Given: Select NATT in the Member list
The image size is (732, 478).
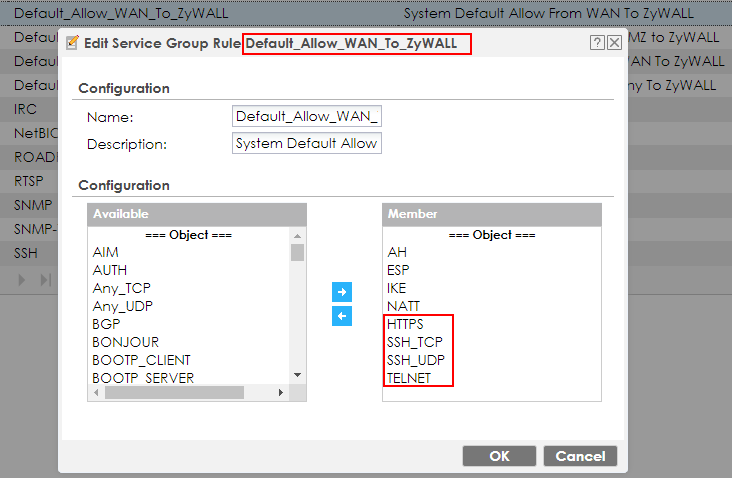Looking at the screenshot, I should click(403, 306).
